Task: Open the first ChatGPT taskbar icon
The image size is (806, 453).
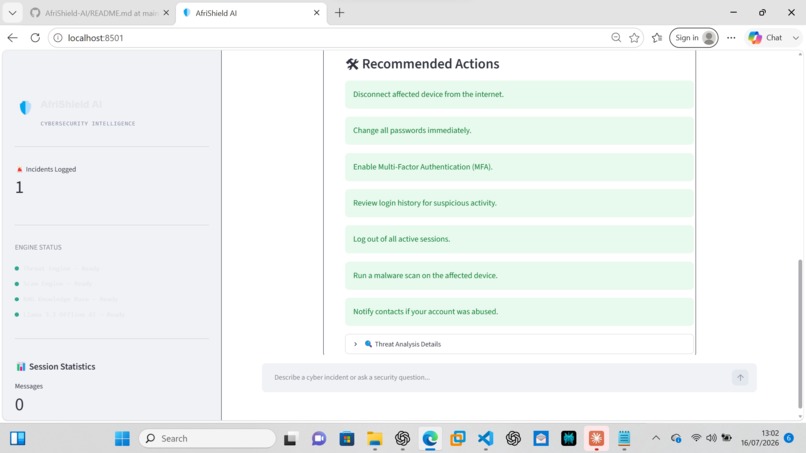Action: pos(402,439)
